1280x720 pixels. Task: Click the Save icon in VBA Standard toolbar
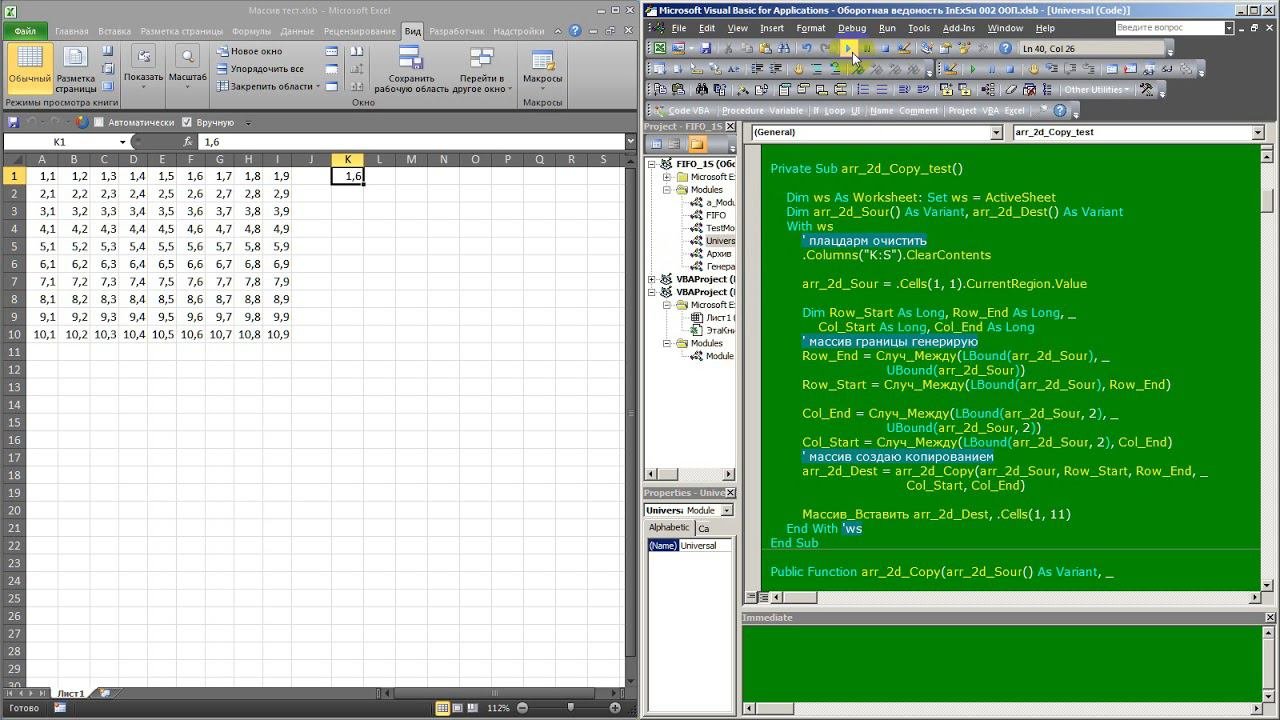705,48
